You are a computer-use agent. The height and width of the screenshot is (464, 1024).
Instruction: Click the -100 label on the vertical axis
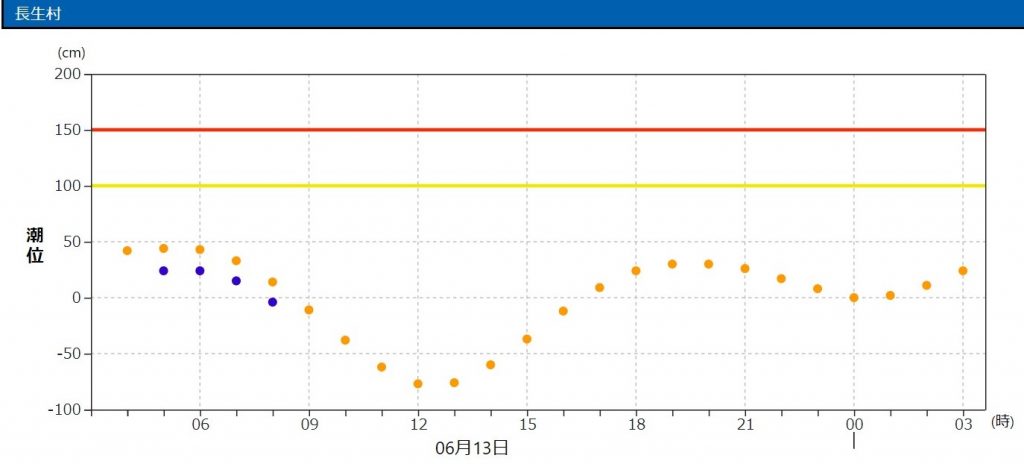[x=66, y=410]
